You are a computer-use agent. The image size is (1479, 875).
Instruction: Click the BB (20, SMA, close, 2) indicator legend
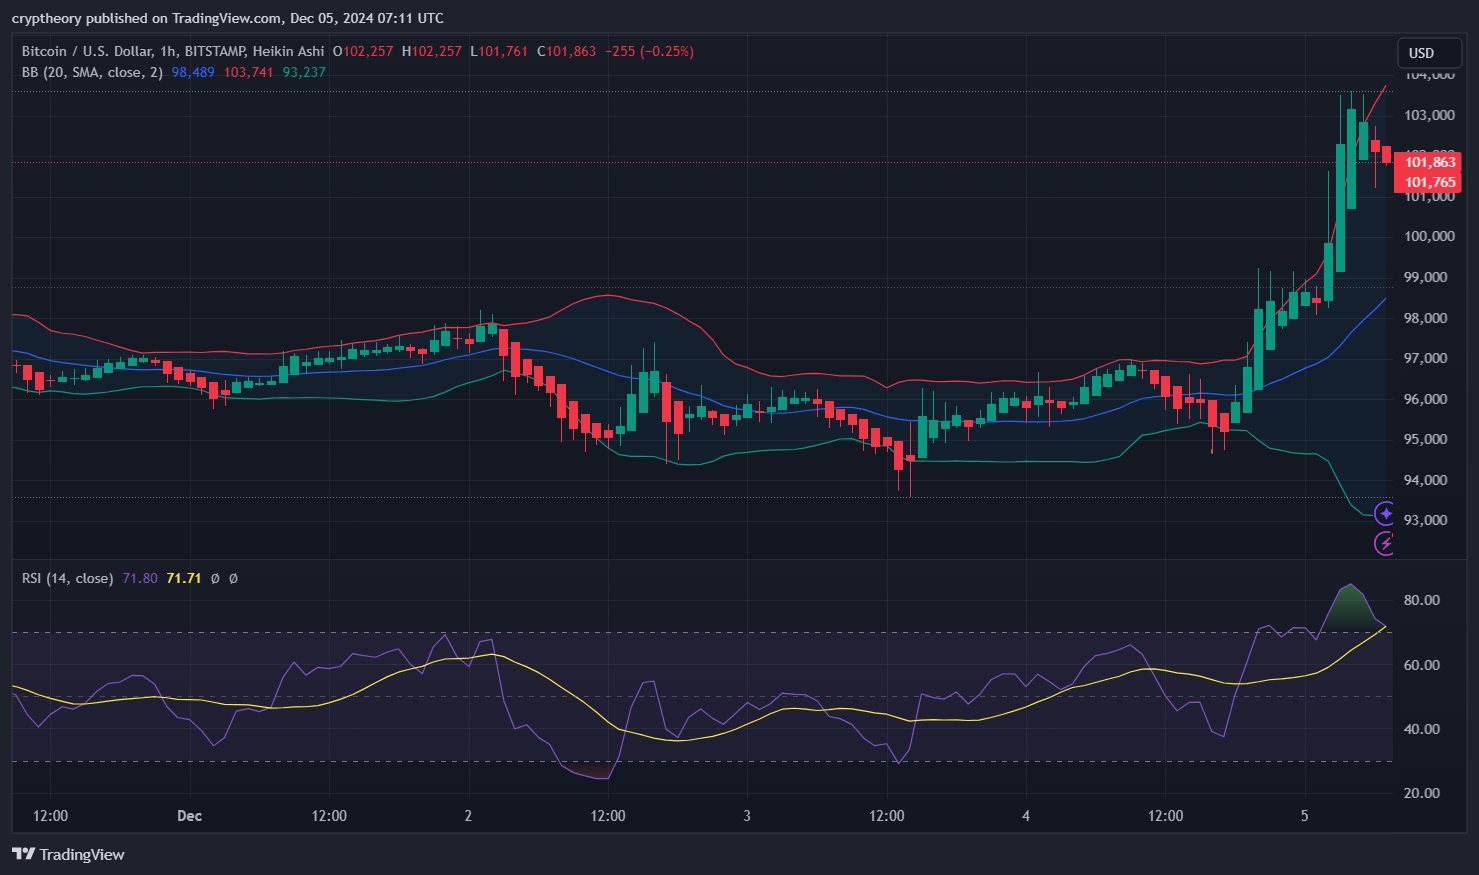point(92,72)
